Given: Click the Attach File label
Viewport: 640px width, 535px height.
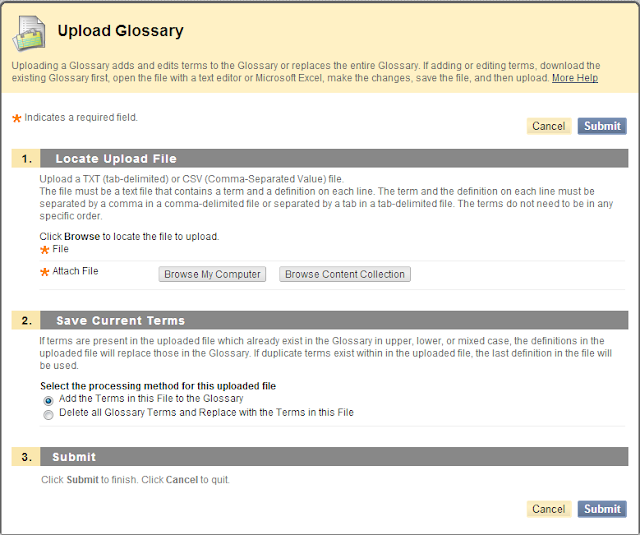Looking at the screenshot, I should [75, 271].
